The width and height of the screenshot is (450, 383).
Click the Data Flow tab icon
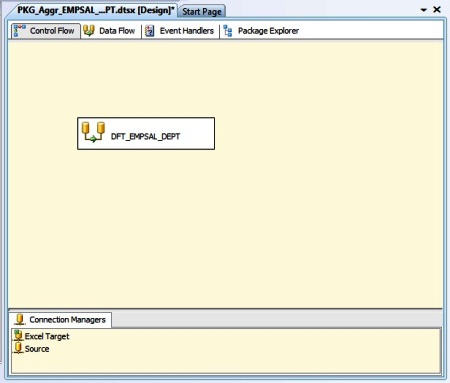point(89,31)
